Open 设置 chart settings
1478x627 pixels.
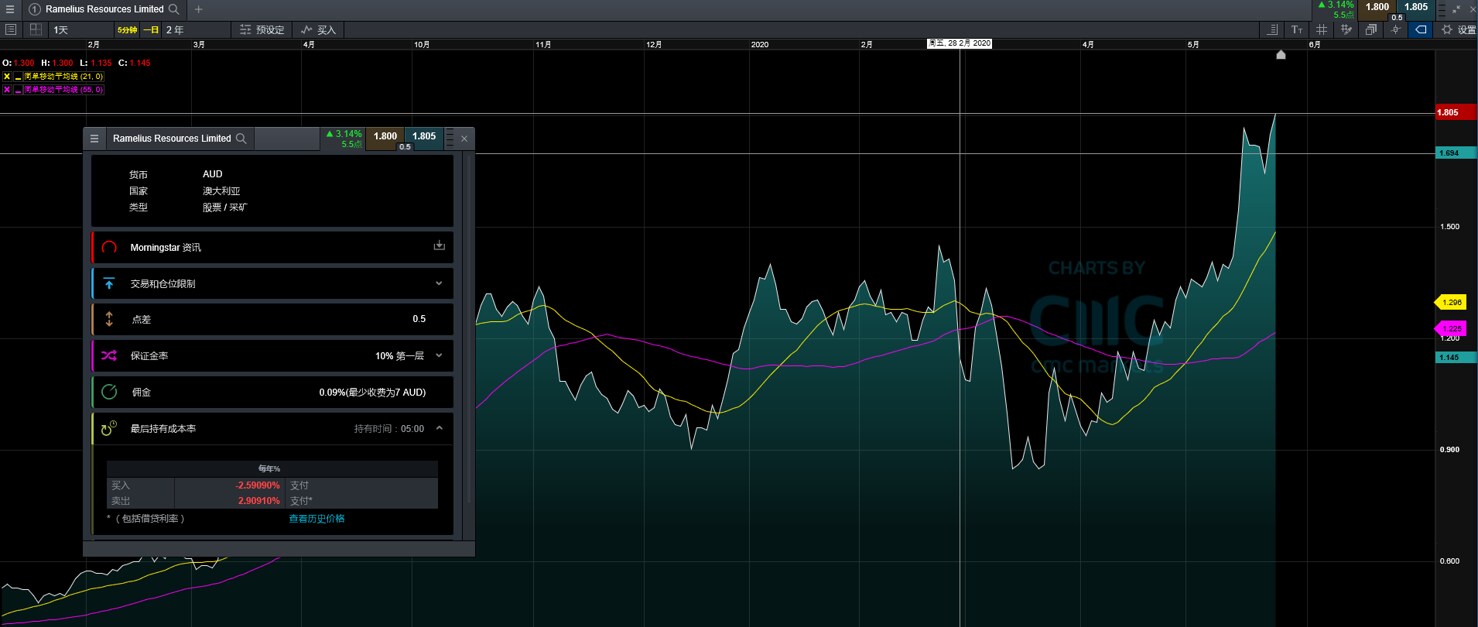1457,30
